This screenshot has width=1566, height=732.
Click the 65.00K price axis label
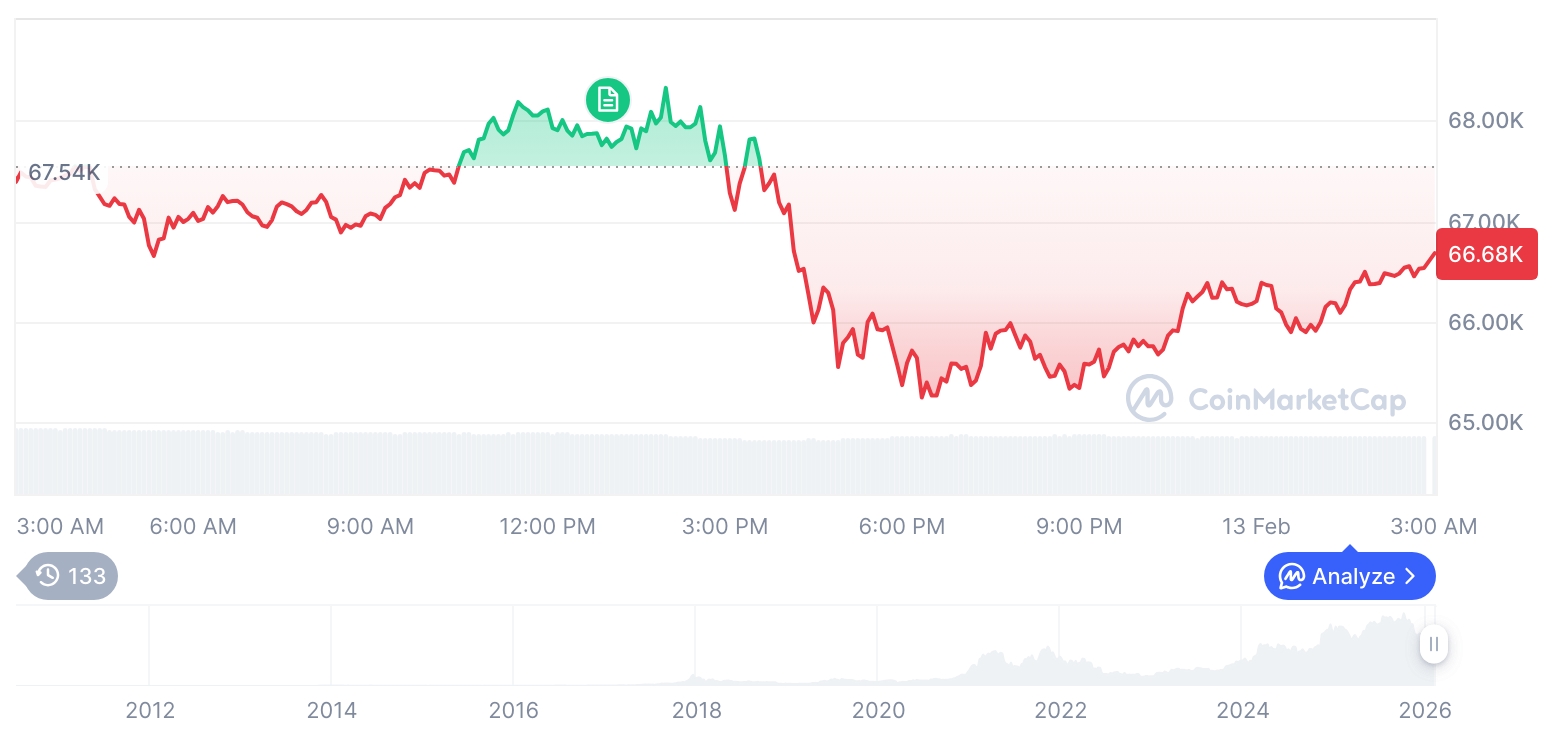coord(1485,422)
